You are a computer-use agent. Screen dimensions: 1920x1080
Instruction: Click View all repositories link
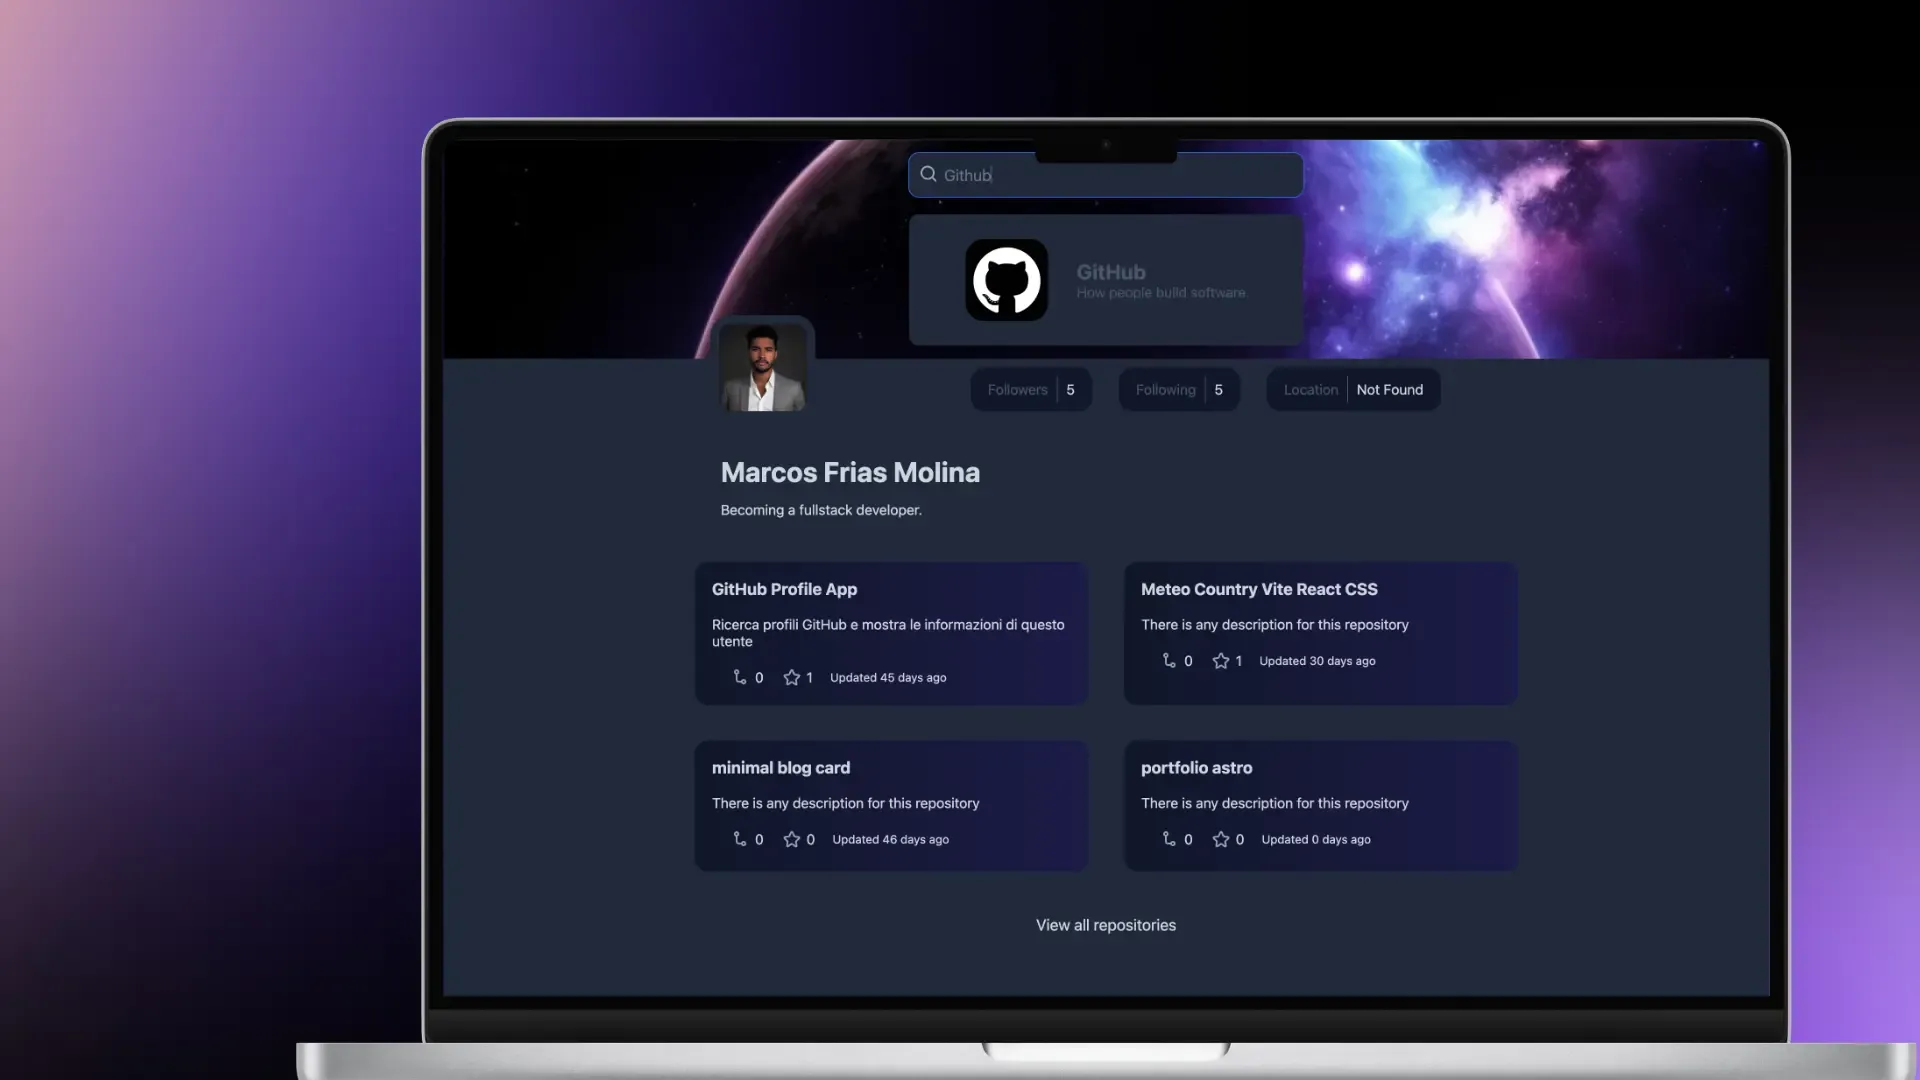pyautogui.click(x=1105, y=923)
